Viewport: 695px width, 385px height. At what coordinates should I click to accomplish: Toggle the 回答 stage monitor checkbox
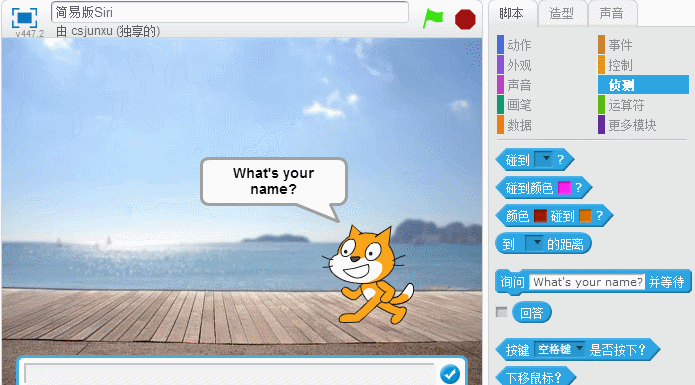[501, 312]
